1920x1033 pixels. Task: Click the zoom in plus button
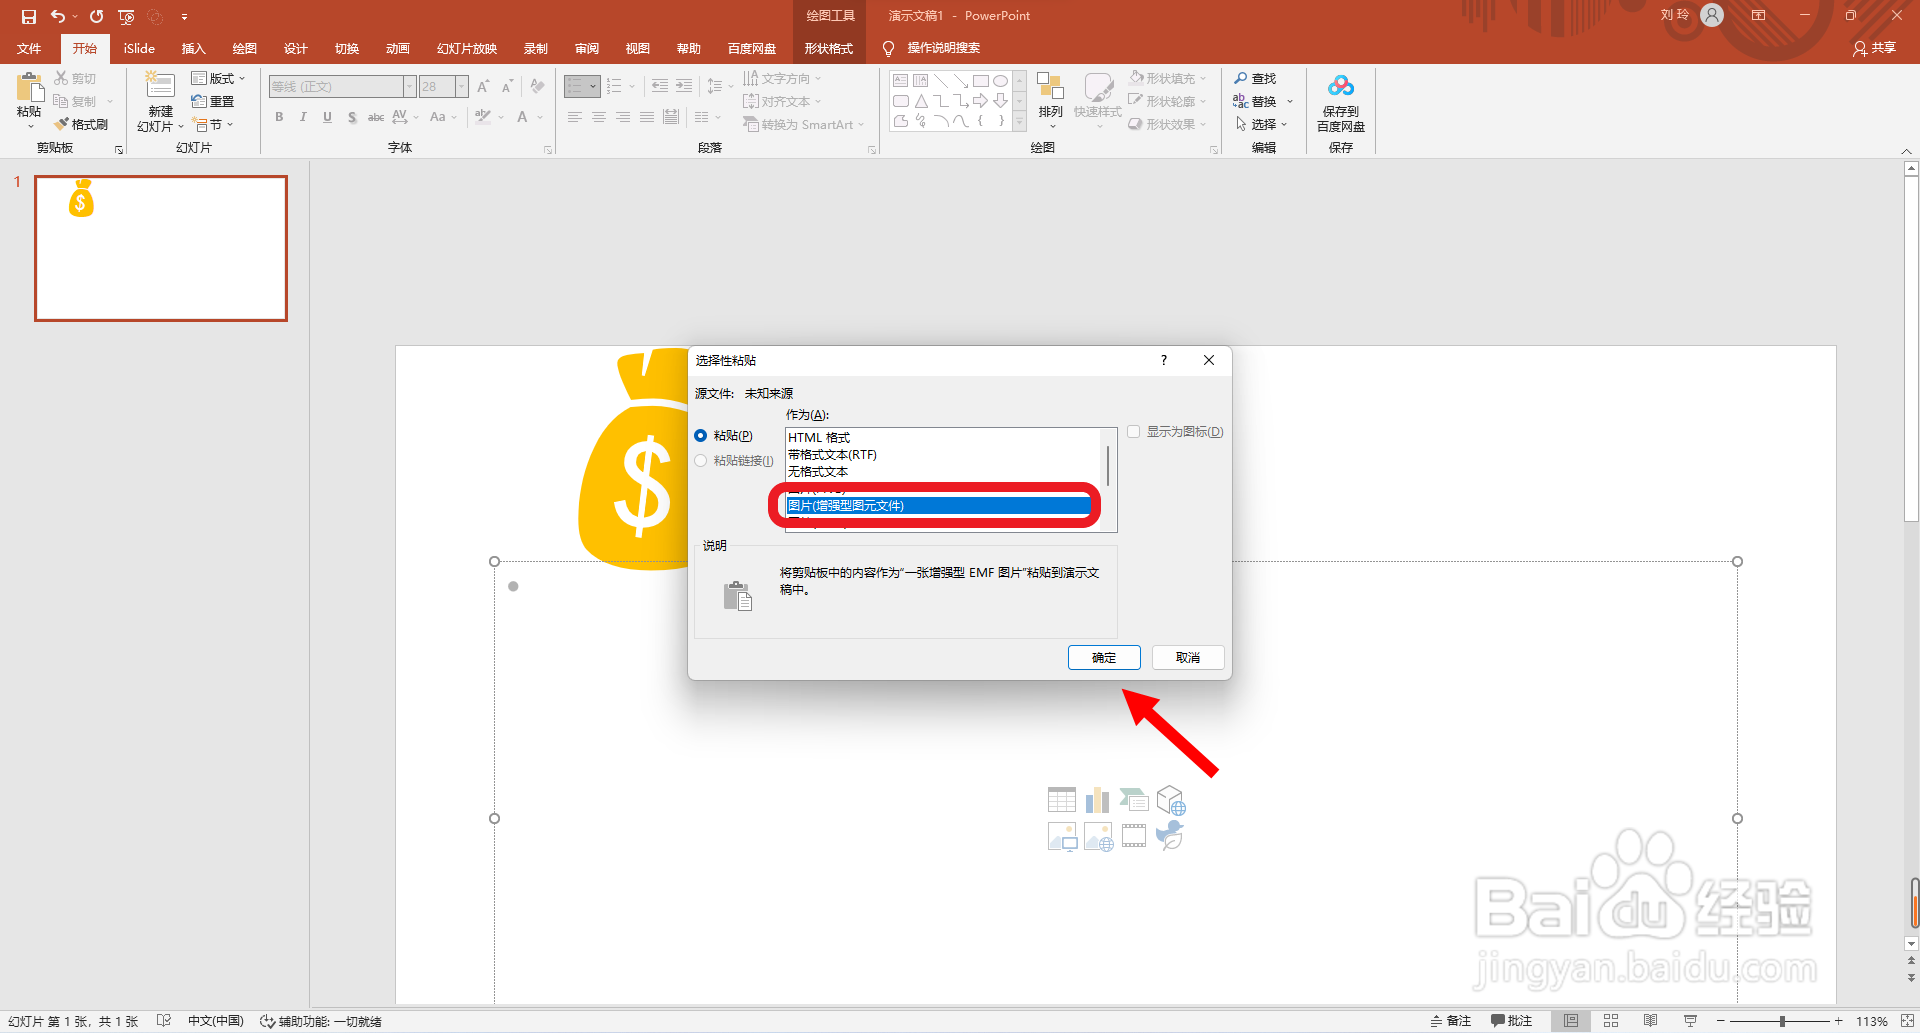pyautogui.click(x=1838, y=1021)
